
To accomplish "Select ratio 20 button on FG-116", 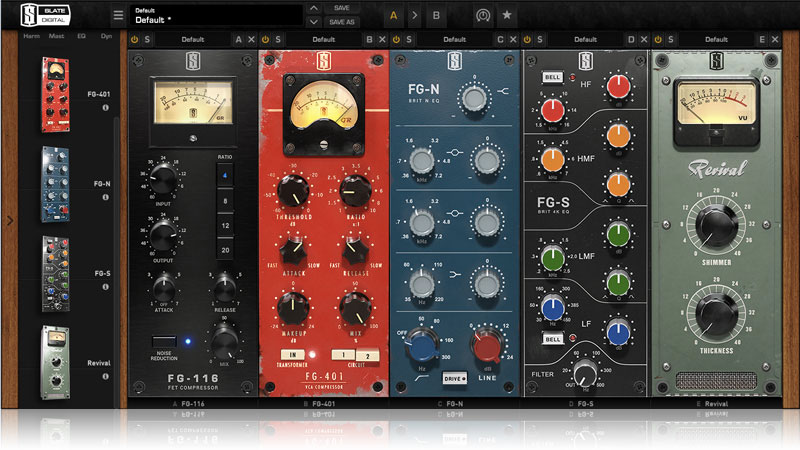I will pos(224,249).
